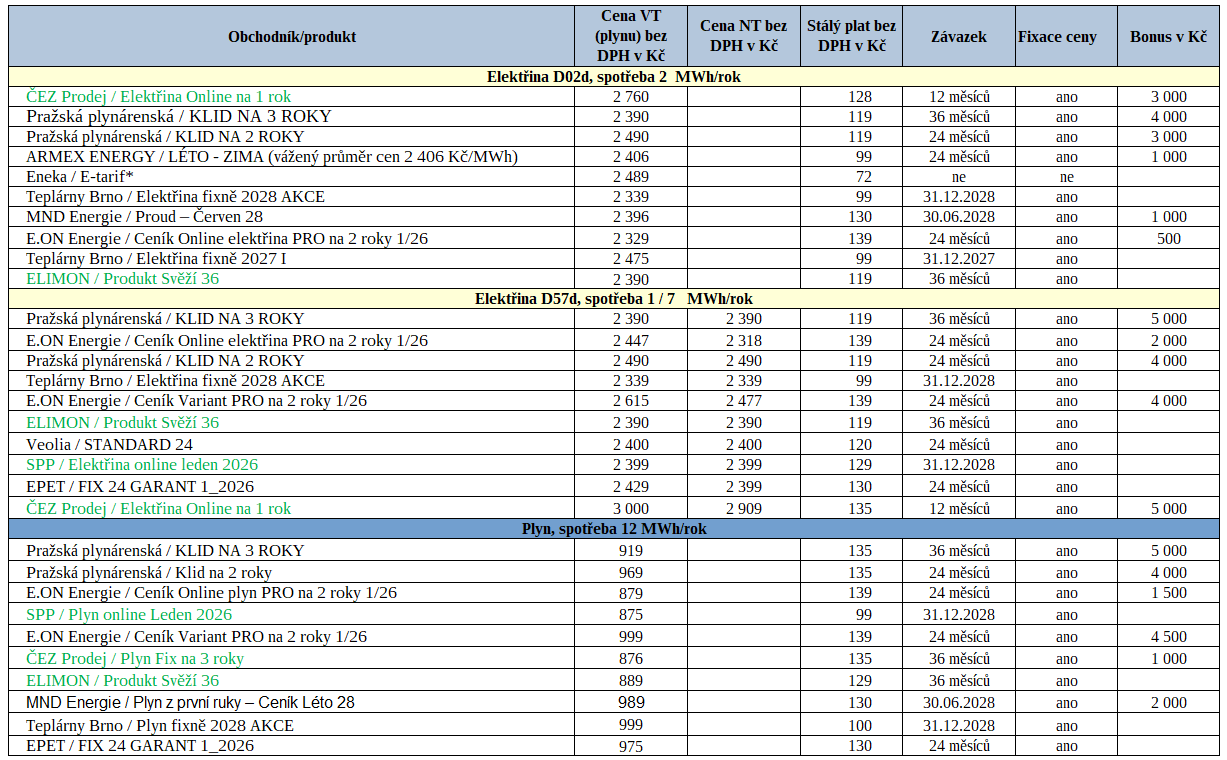
Task: Select the Veolia / STANDARD 24 product cell
Action: [x=110, y=445]
